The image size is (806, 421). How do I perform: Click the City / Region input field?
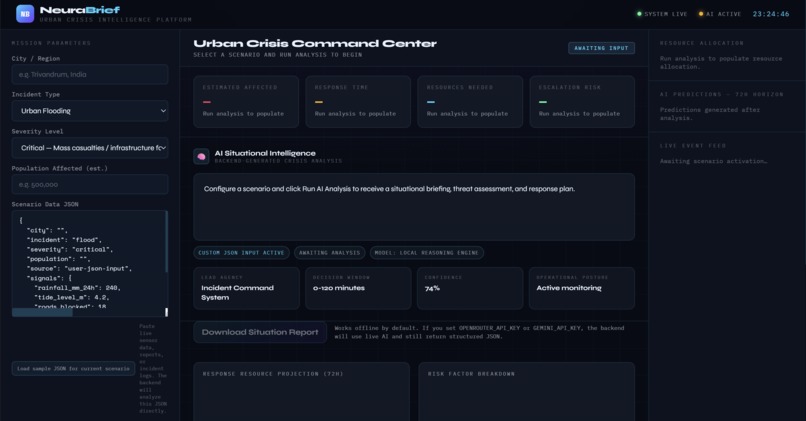coord(90,75)
